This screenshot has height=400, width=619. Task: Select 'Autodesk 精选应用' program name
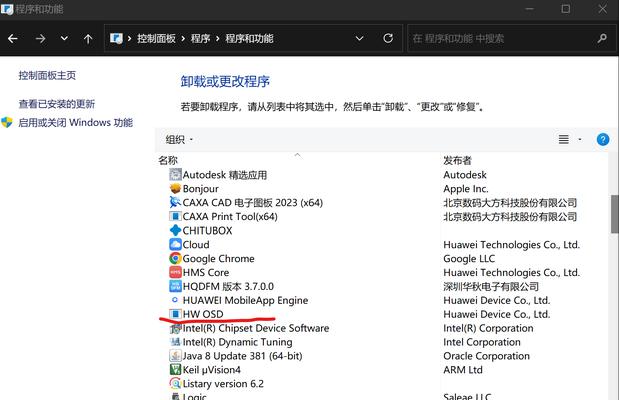225,175
